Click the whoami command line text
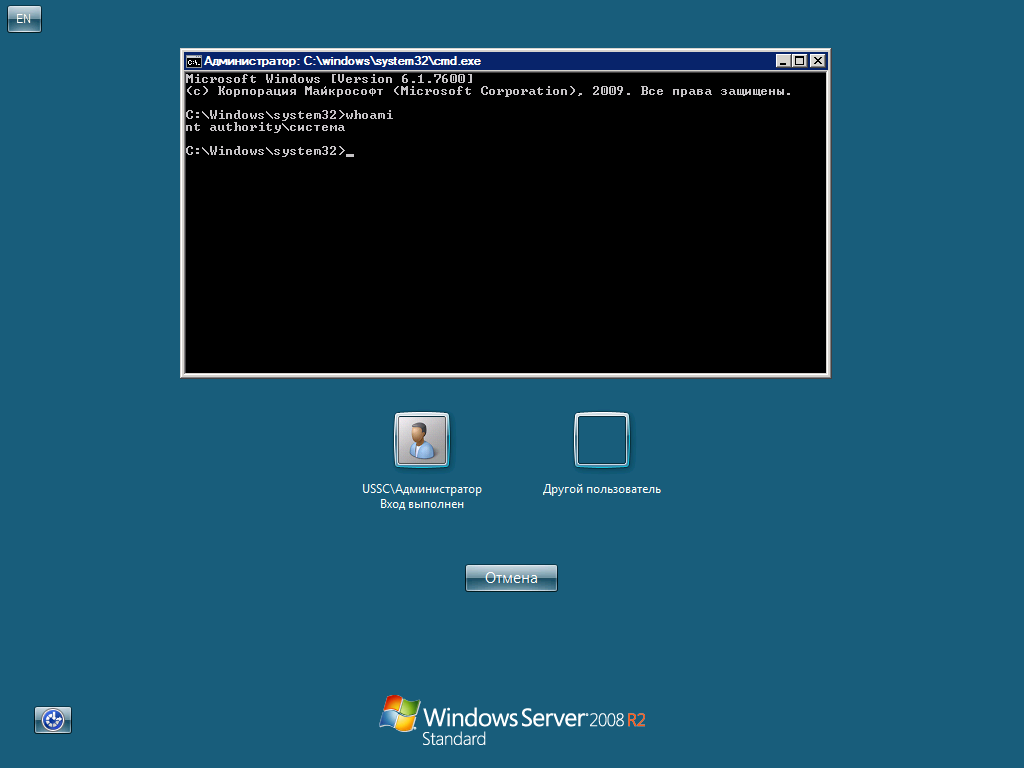Screen dimensions: 1024x768 pos(368,114)
